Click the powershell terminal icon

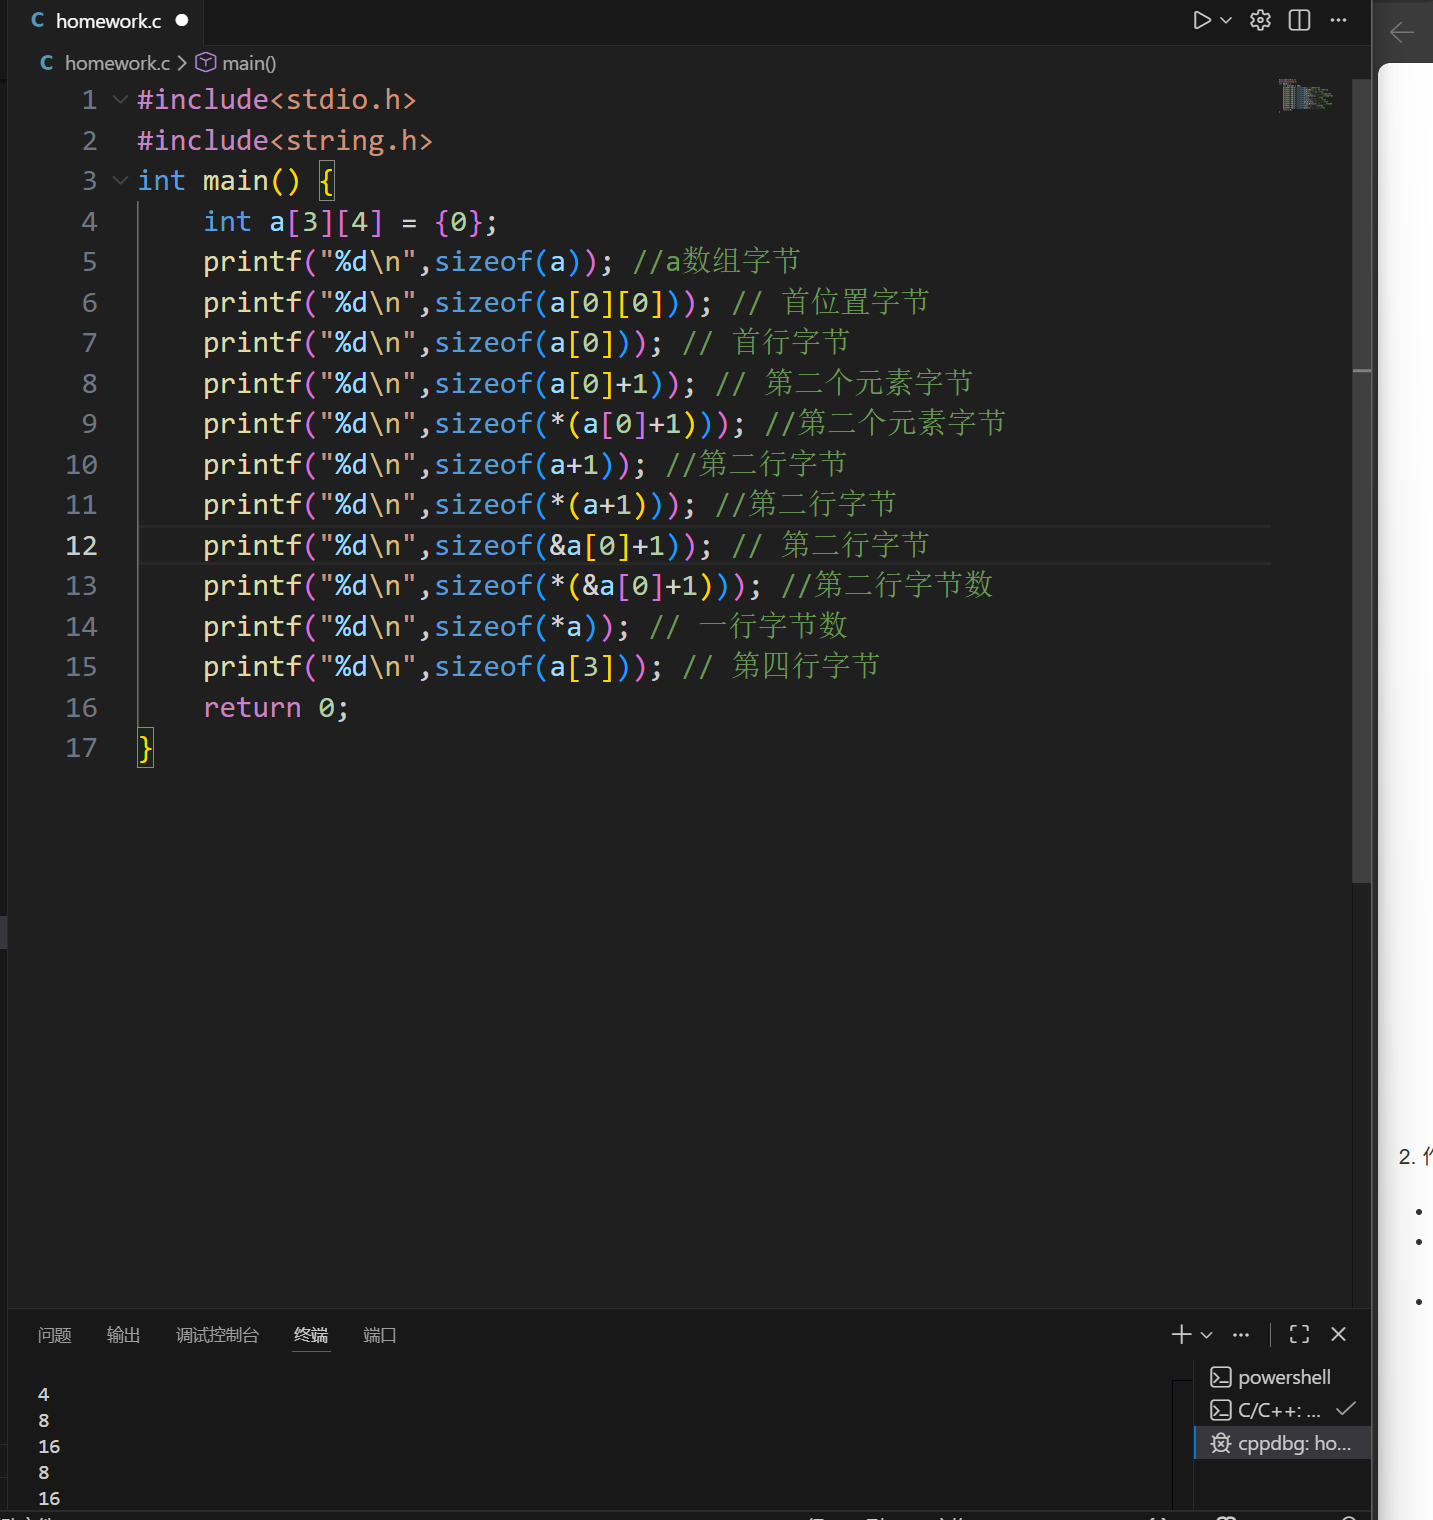click(x=1221, y=1377)
